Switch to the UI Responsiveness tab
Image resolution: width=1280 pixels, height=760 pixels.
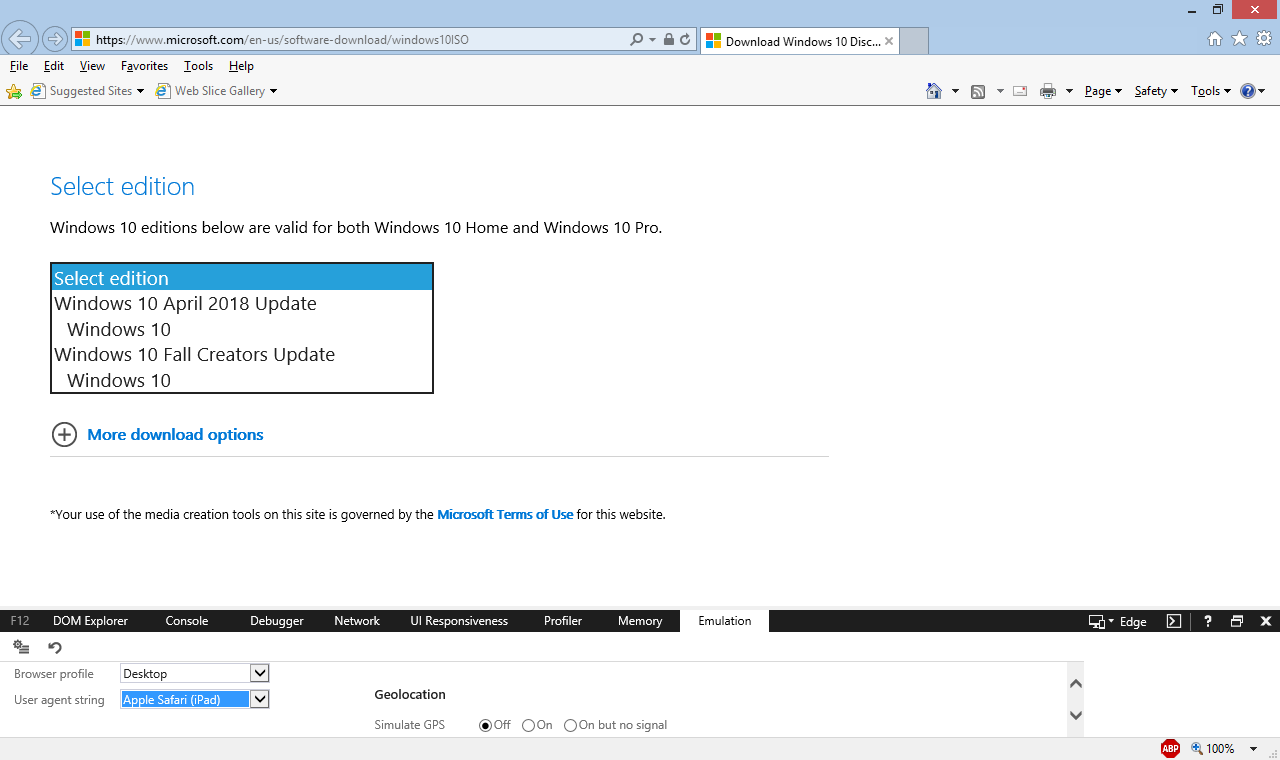click(459, 621)
